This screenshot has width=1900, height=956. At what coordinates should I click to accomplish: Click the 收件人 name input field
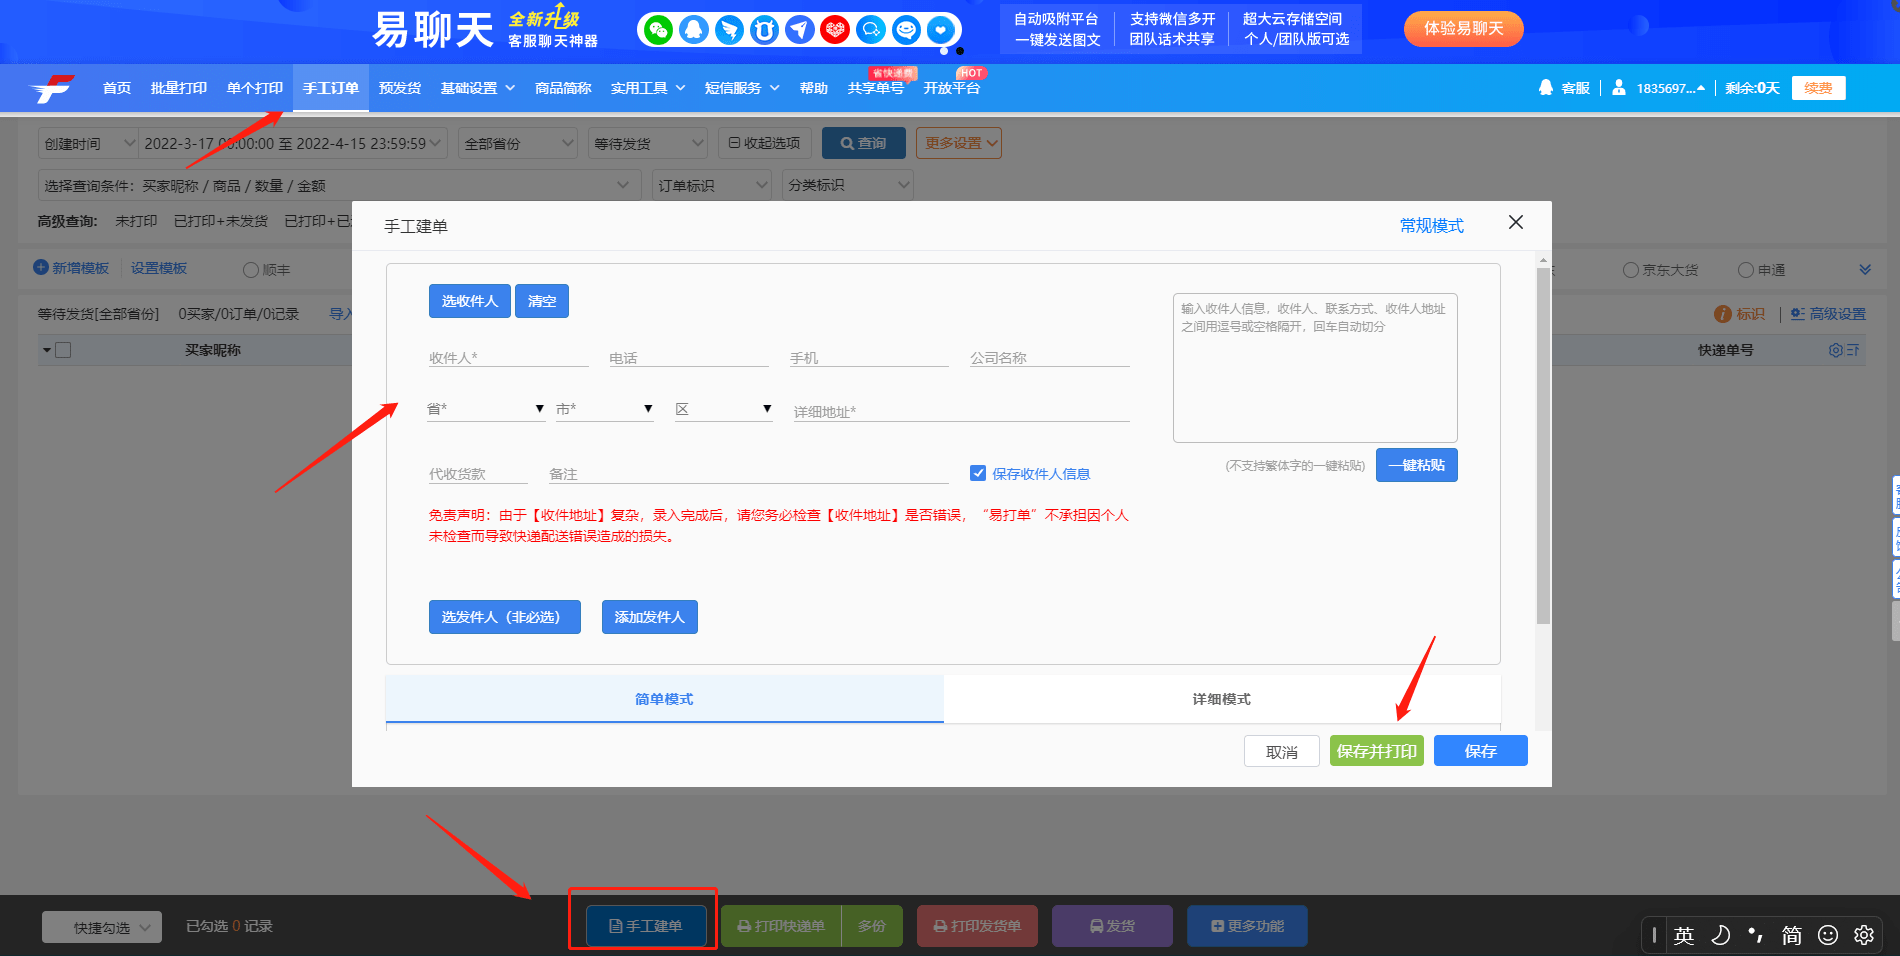(508, 358)
